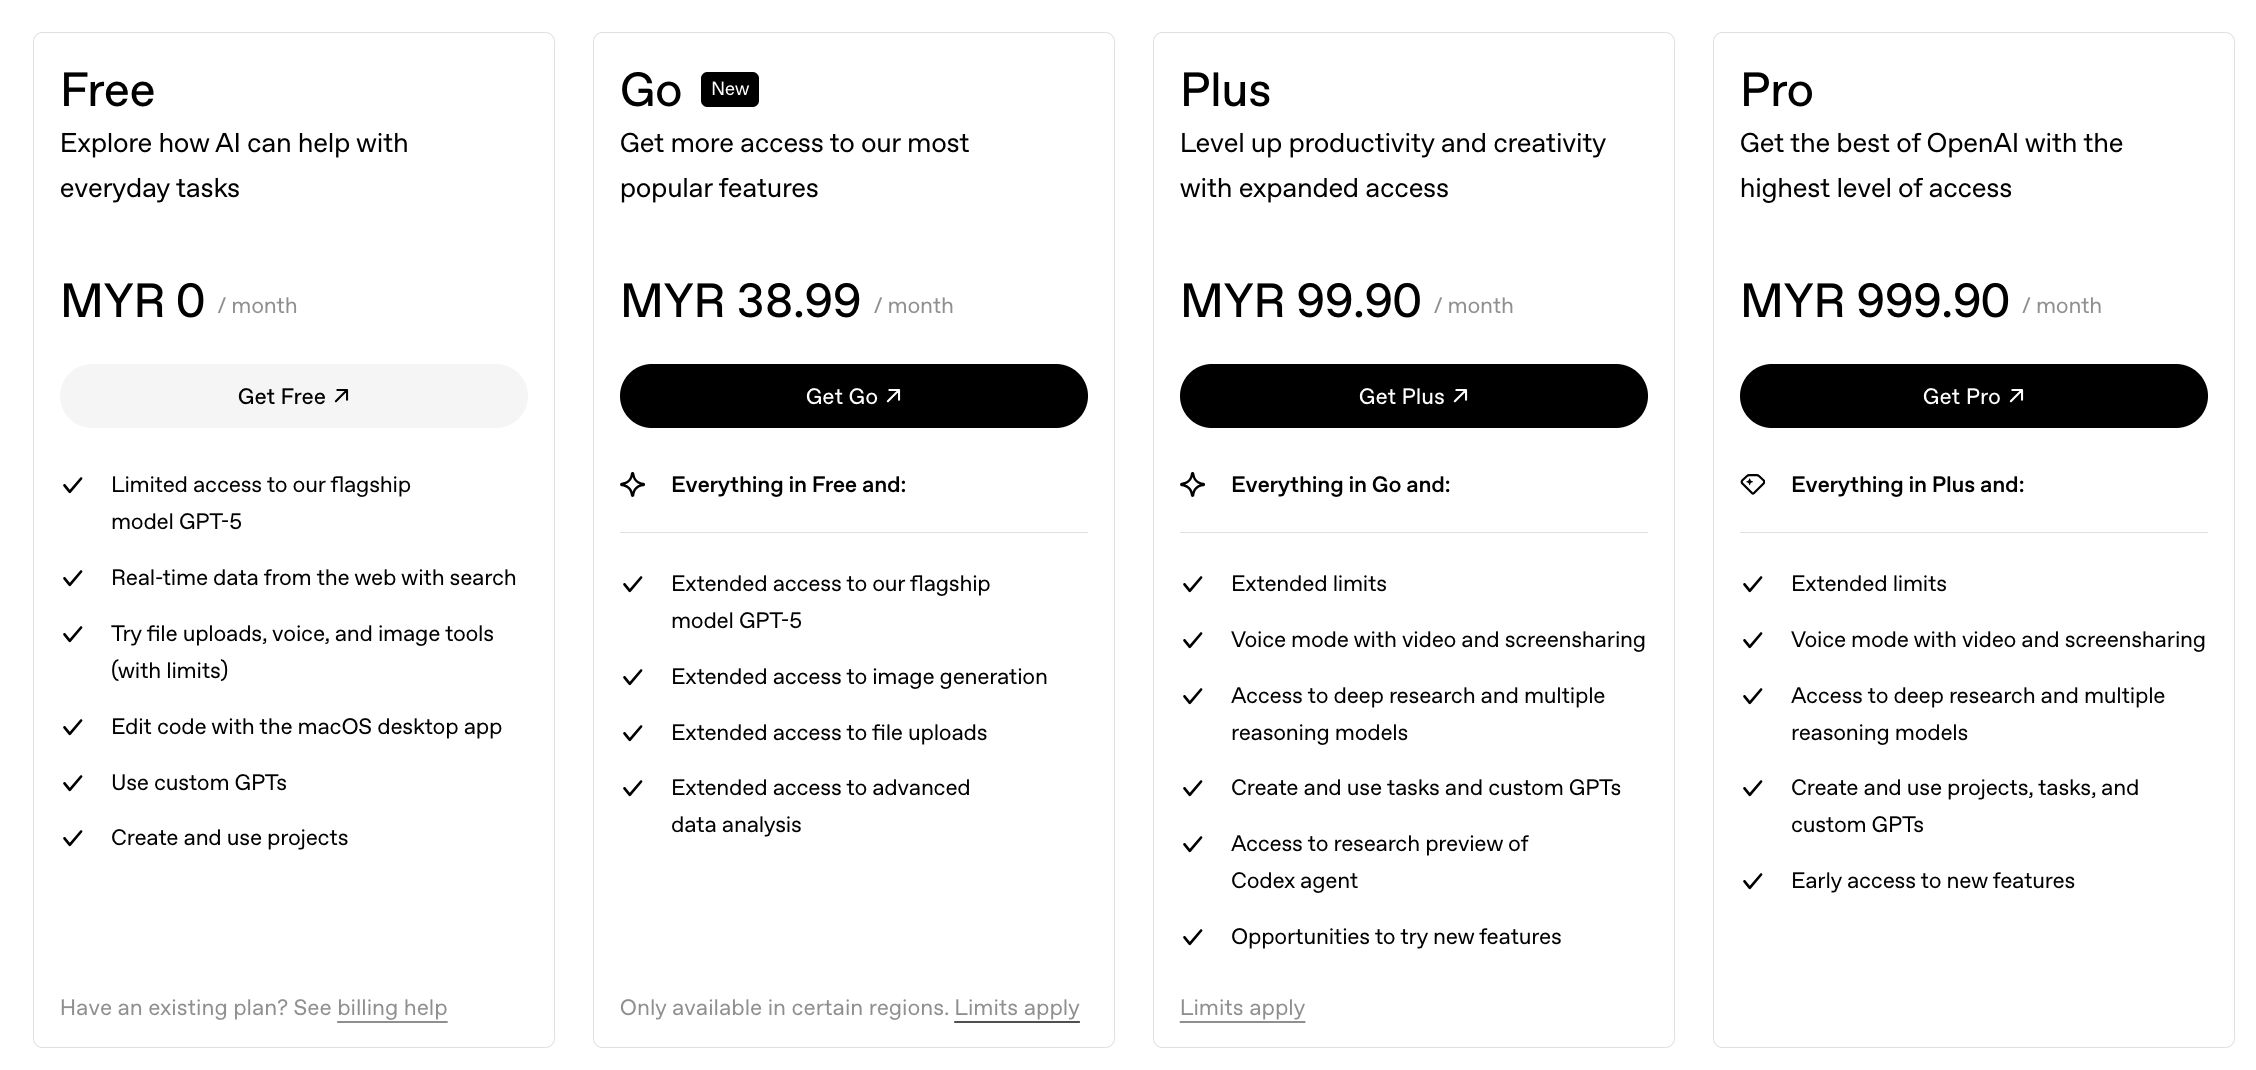Click tag icon beside Everything in Plus
2256x1070 pixels.
(x=1753, y=485)
